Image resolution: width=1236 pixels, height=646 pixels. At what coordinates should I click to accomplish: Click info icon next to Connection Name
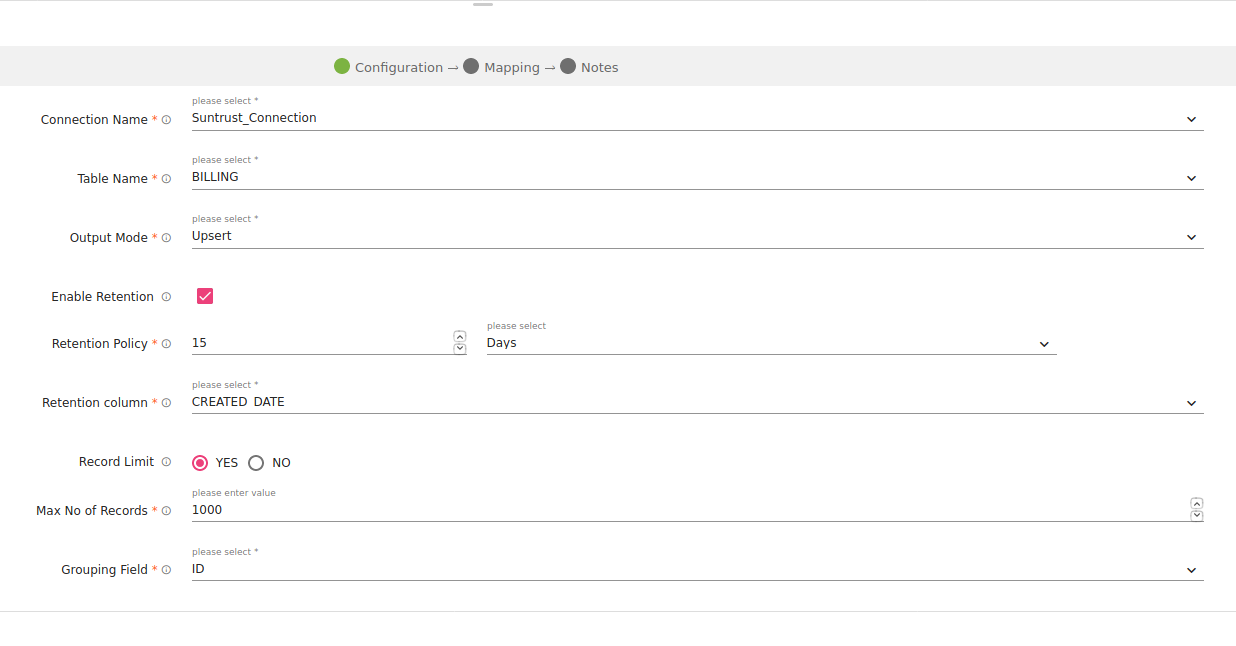coord(166,120)
